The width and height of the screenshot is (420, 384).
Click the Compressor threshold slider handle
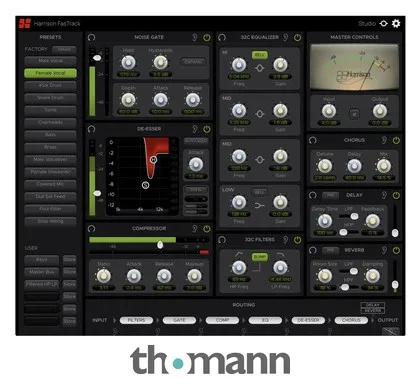point(160,245)
